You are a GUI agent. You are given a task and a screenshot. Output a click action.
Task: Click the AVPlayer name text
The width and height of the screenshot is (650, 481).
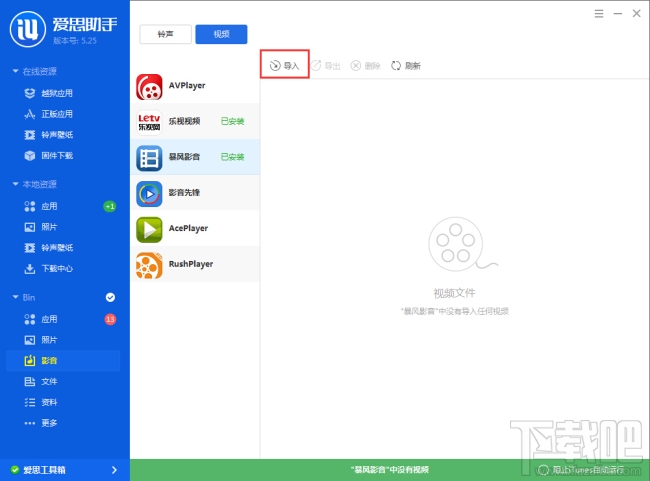(x=187, y=85)
